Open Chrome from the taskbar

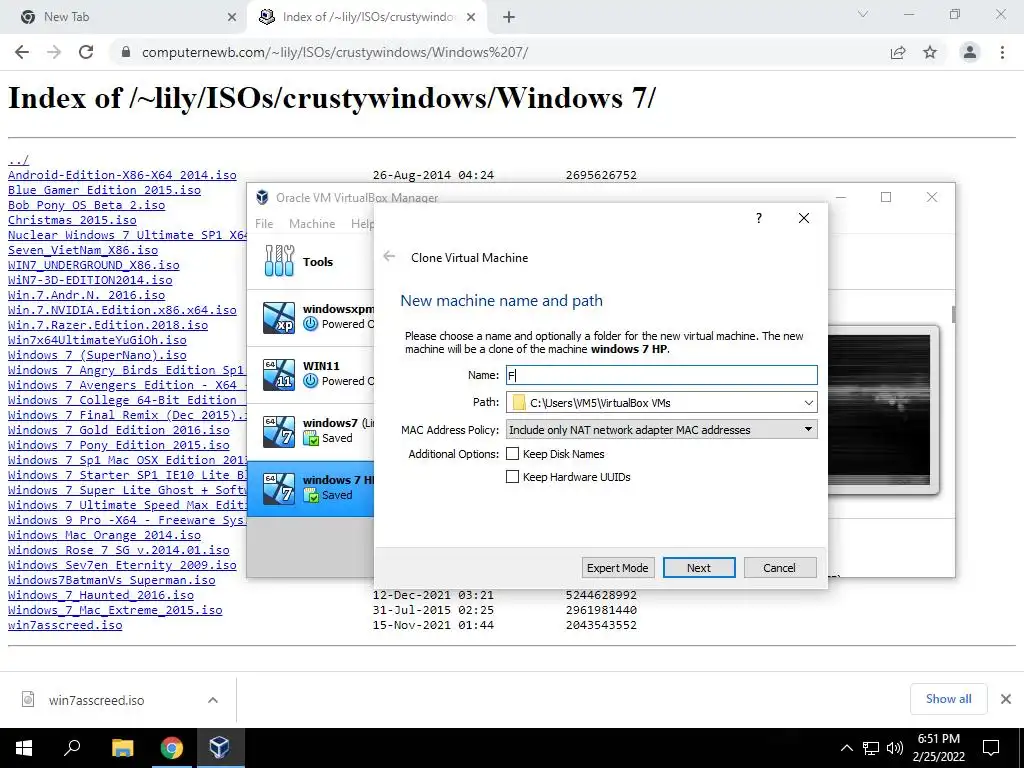[x=171, y=748]
